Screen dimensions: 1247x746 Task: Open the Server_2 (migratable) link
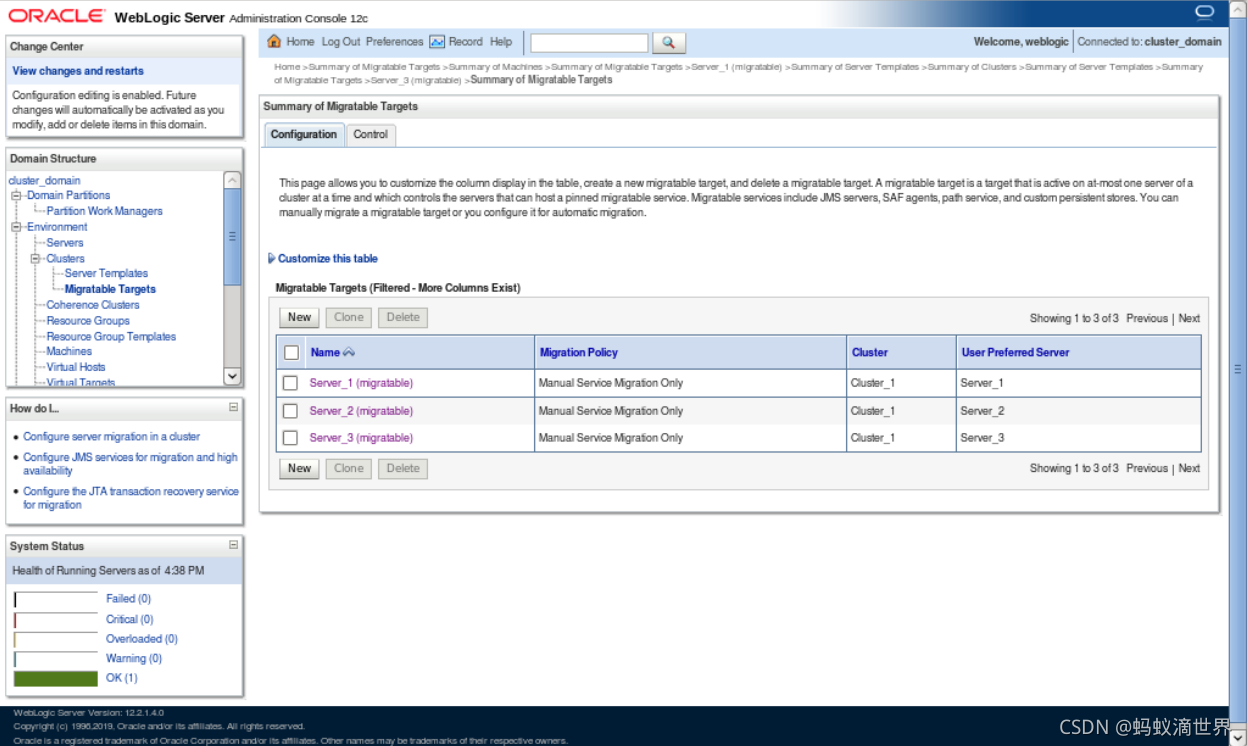pos(361,411)
